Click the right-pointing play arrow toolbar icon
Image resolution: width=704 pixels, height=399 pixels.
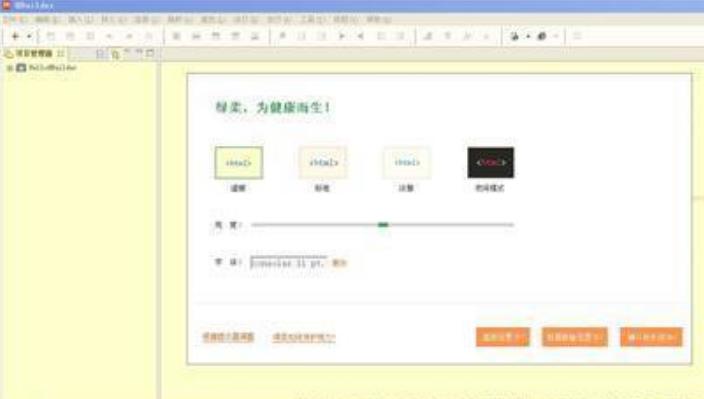click(341, 36)
